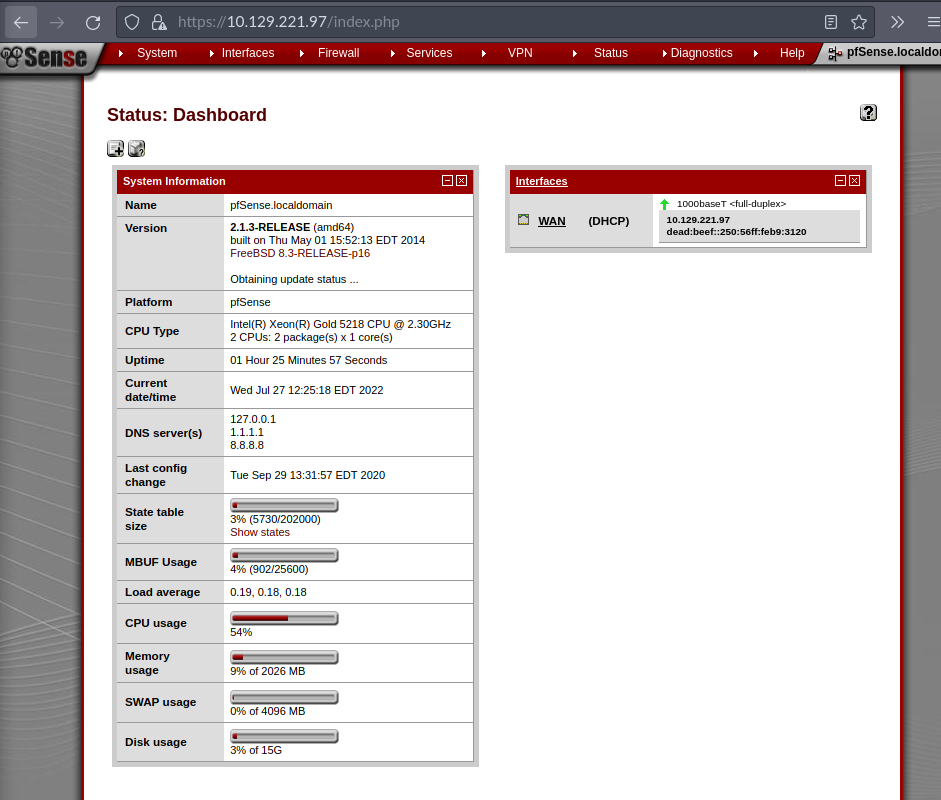Screen dimensions: 941x800
Task: Open the dashboard help question mark icon
Action: [868, 113]
